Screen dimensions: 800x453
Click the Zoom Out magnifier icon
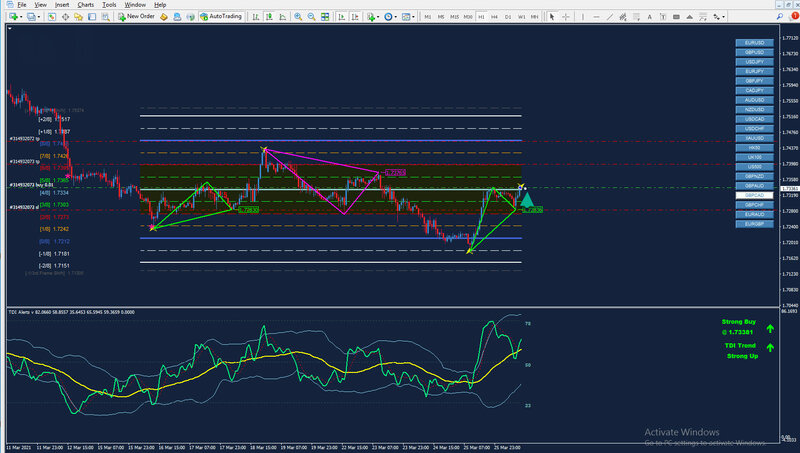[311, 17]
